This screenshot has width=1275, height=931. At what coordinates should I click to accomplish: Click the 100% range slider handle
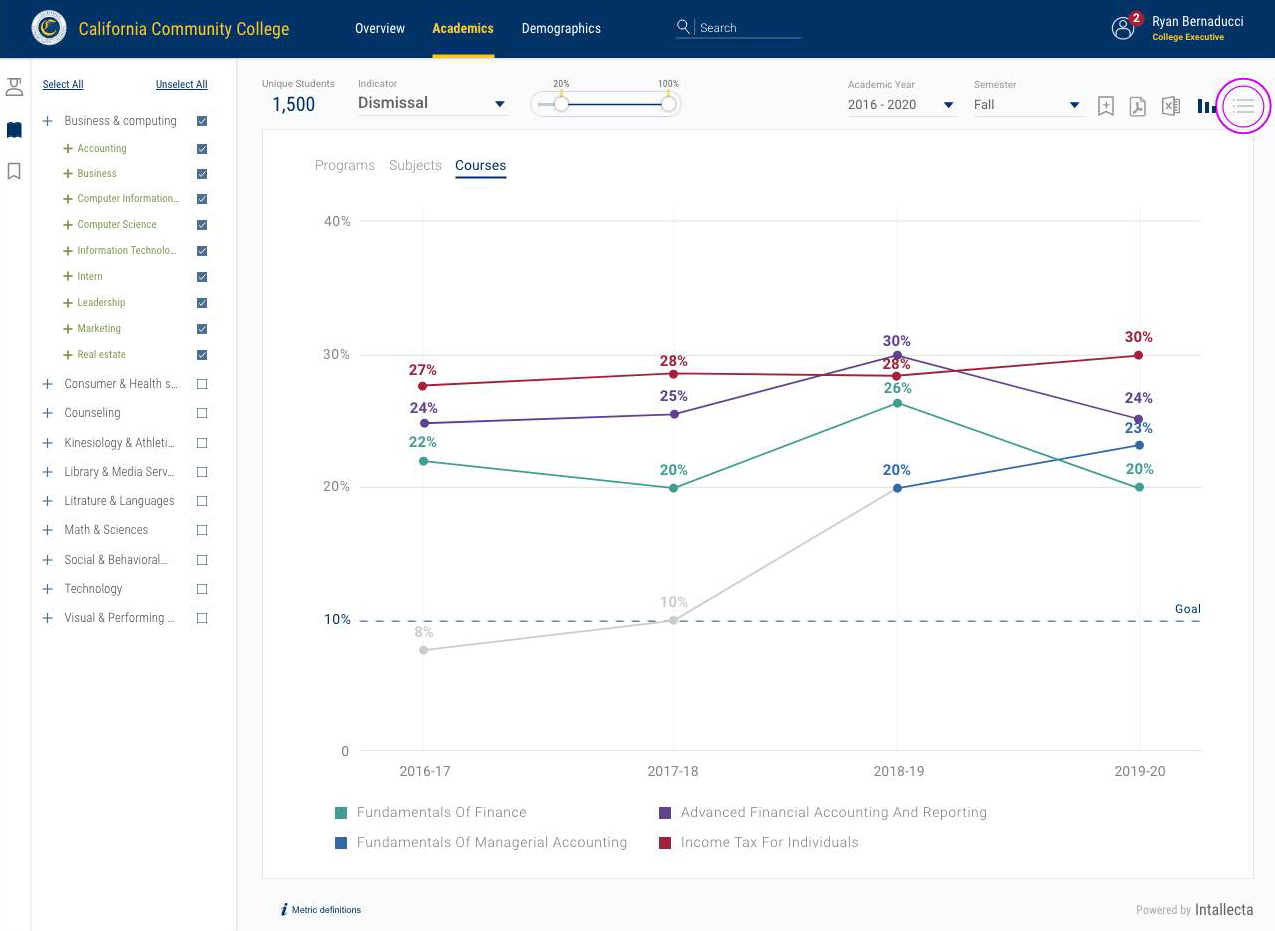(668, 103)
